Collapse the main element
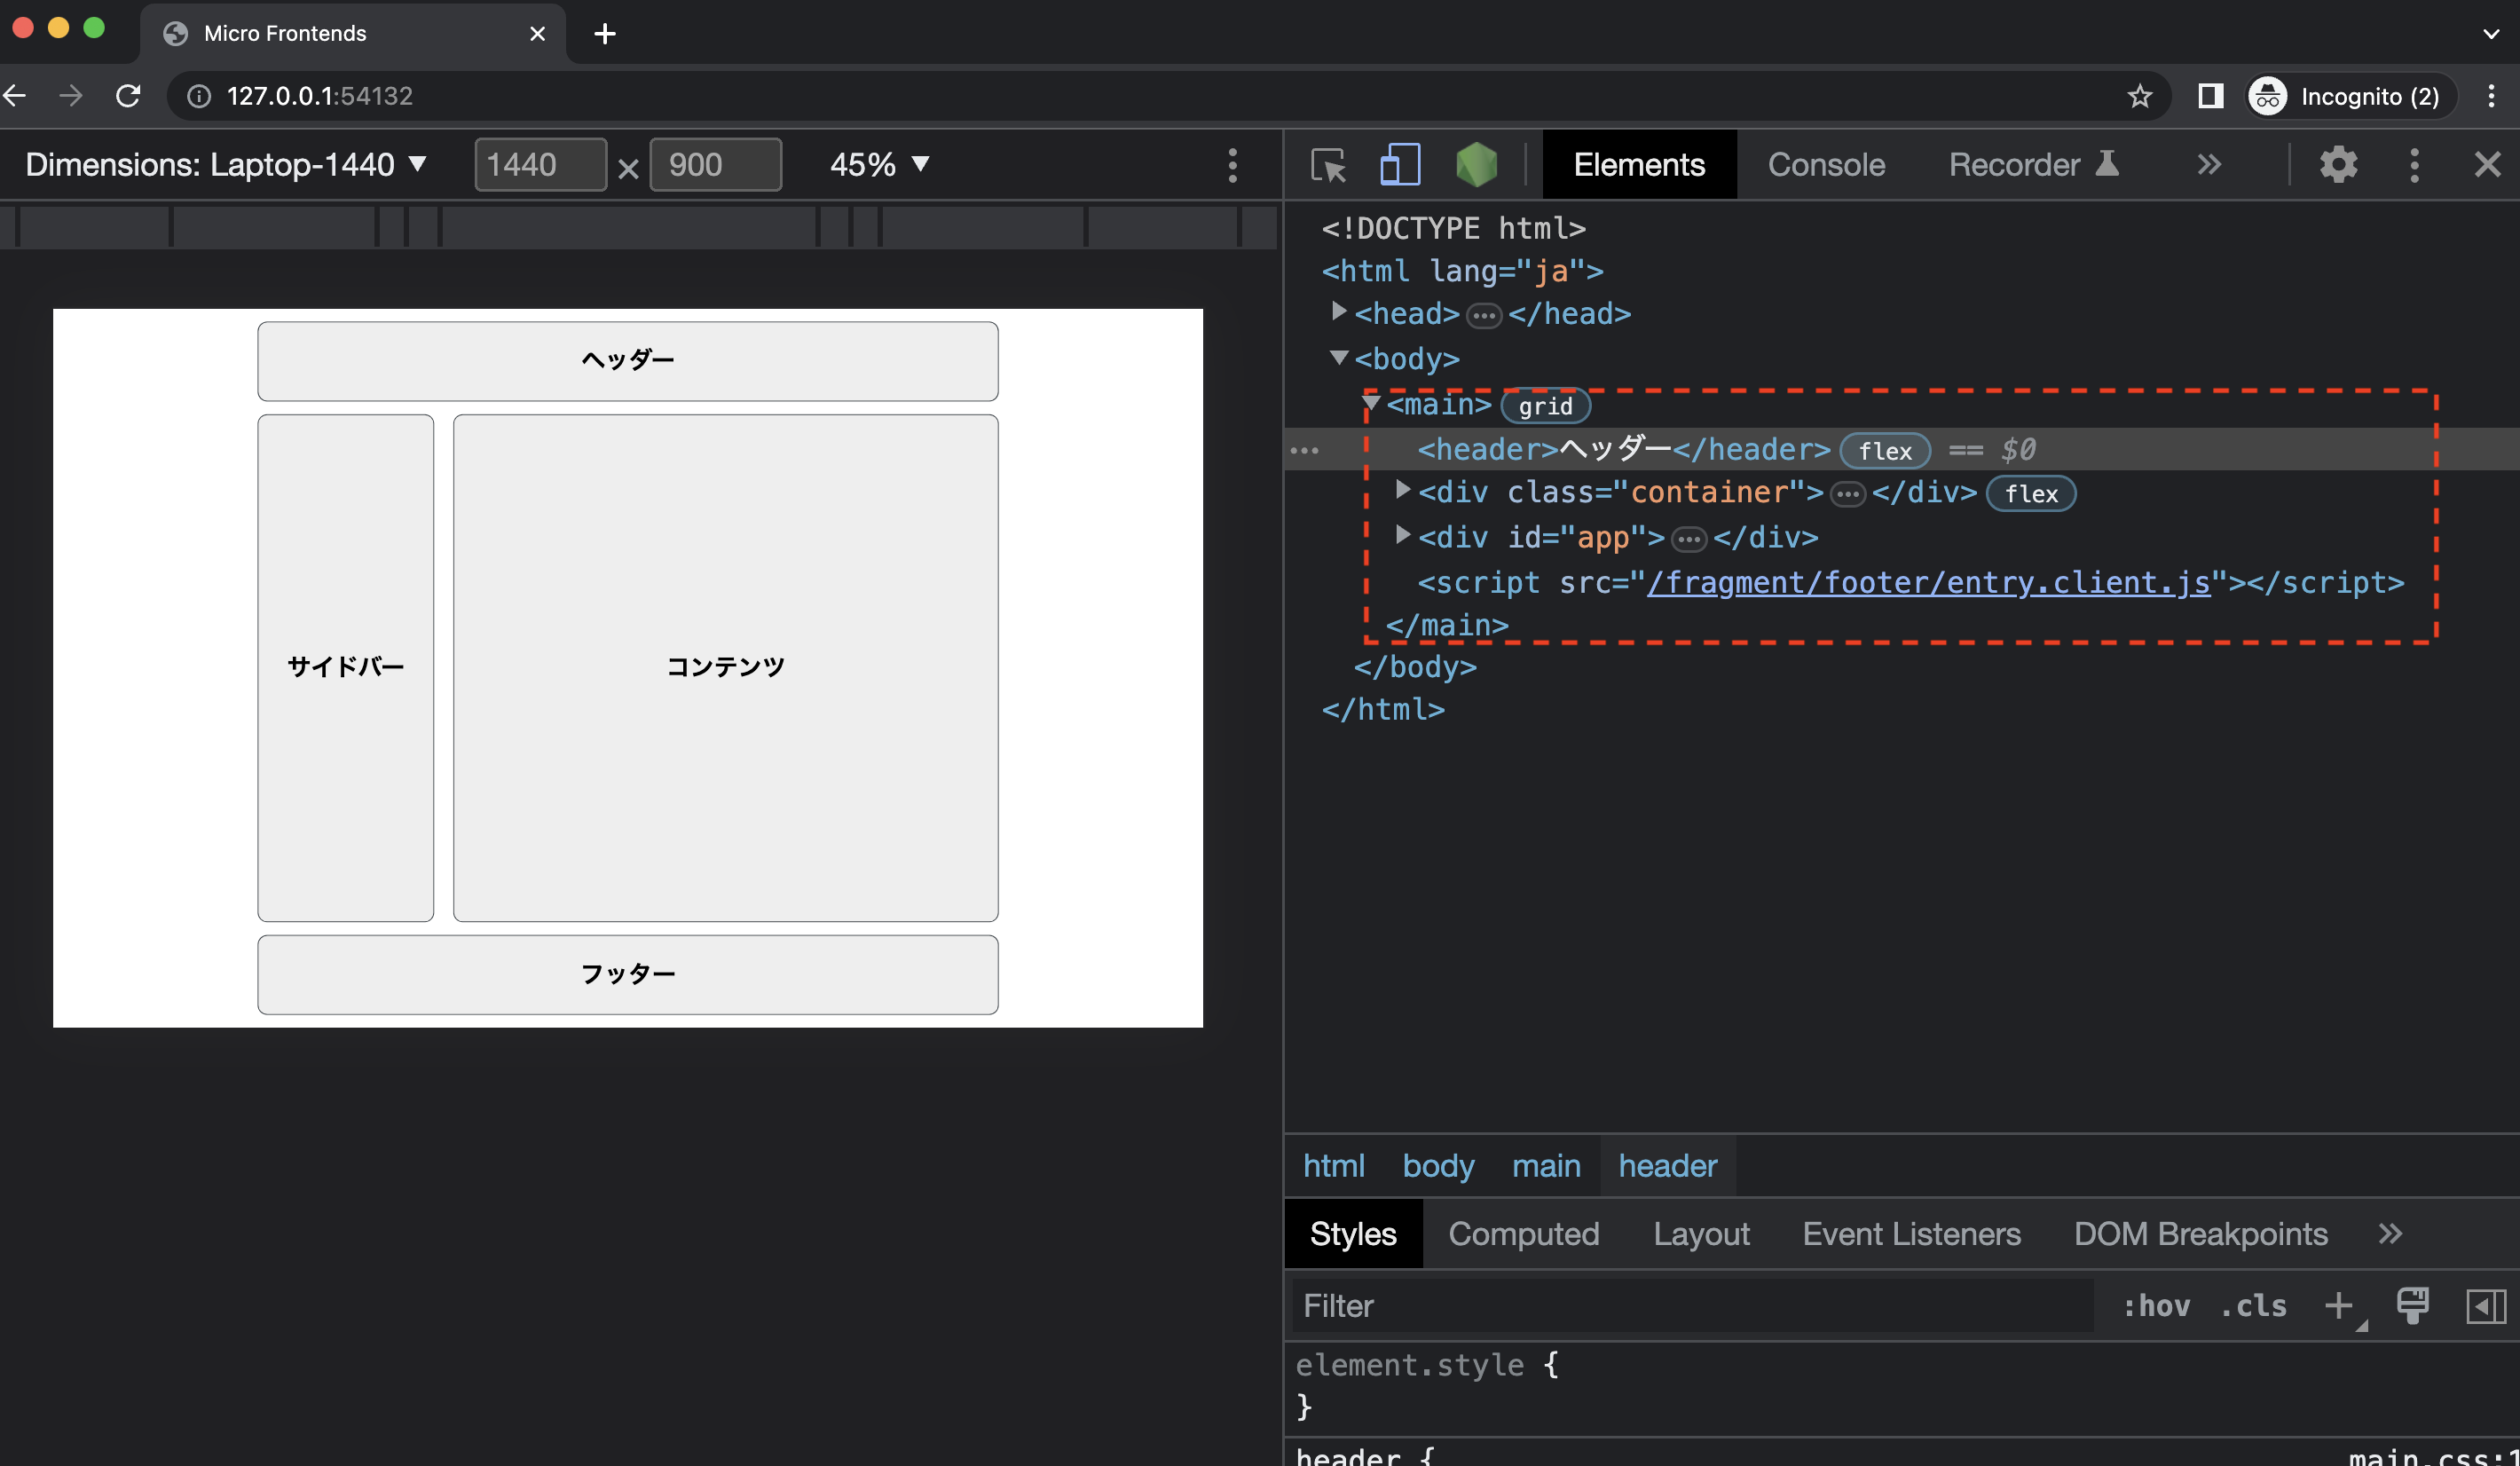The height and width of the screenshot is (1466, 2520). 1371,404
